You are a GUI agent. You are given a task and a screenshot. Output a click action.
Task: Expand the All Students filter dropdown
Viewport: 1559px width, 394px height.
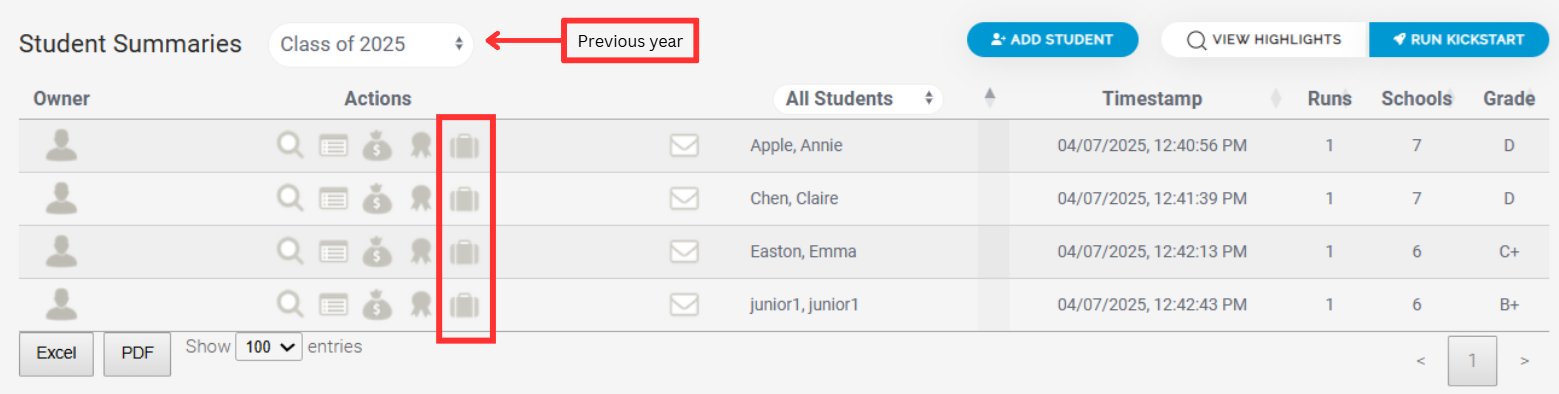[858, 99]
